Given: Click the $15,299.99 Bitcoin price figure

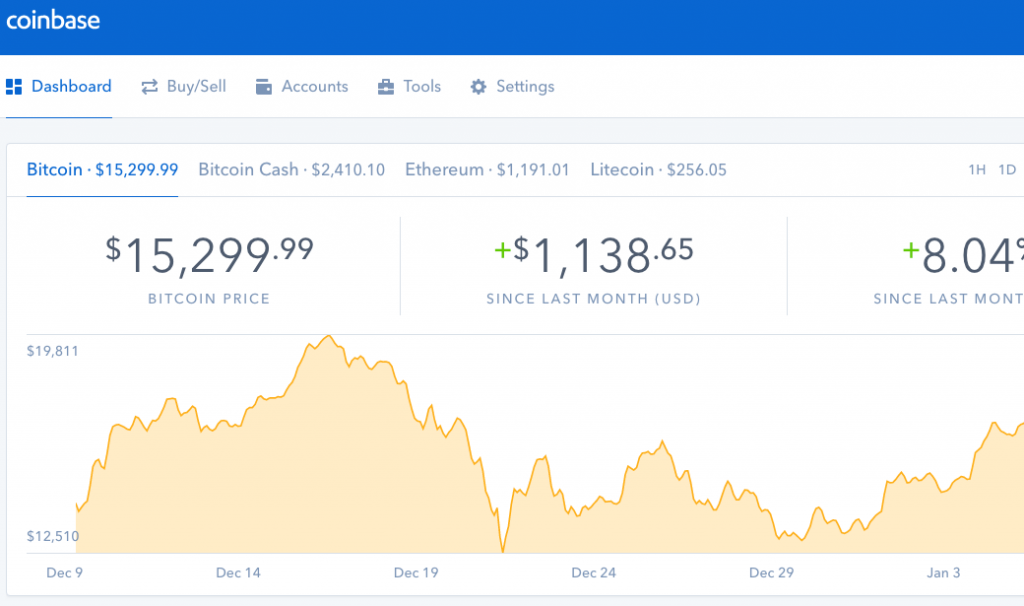Looking at the screenshot, I should click(x=209, y=255).
